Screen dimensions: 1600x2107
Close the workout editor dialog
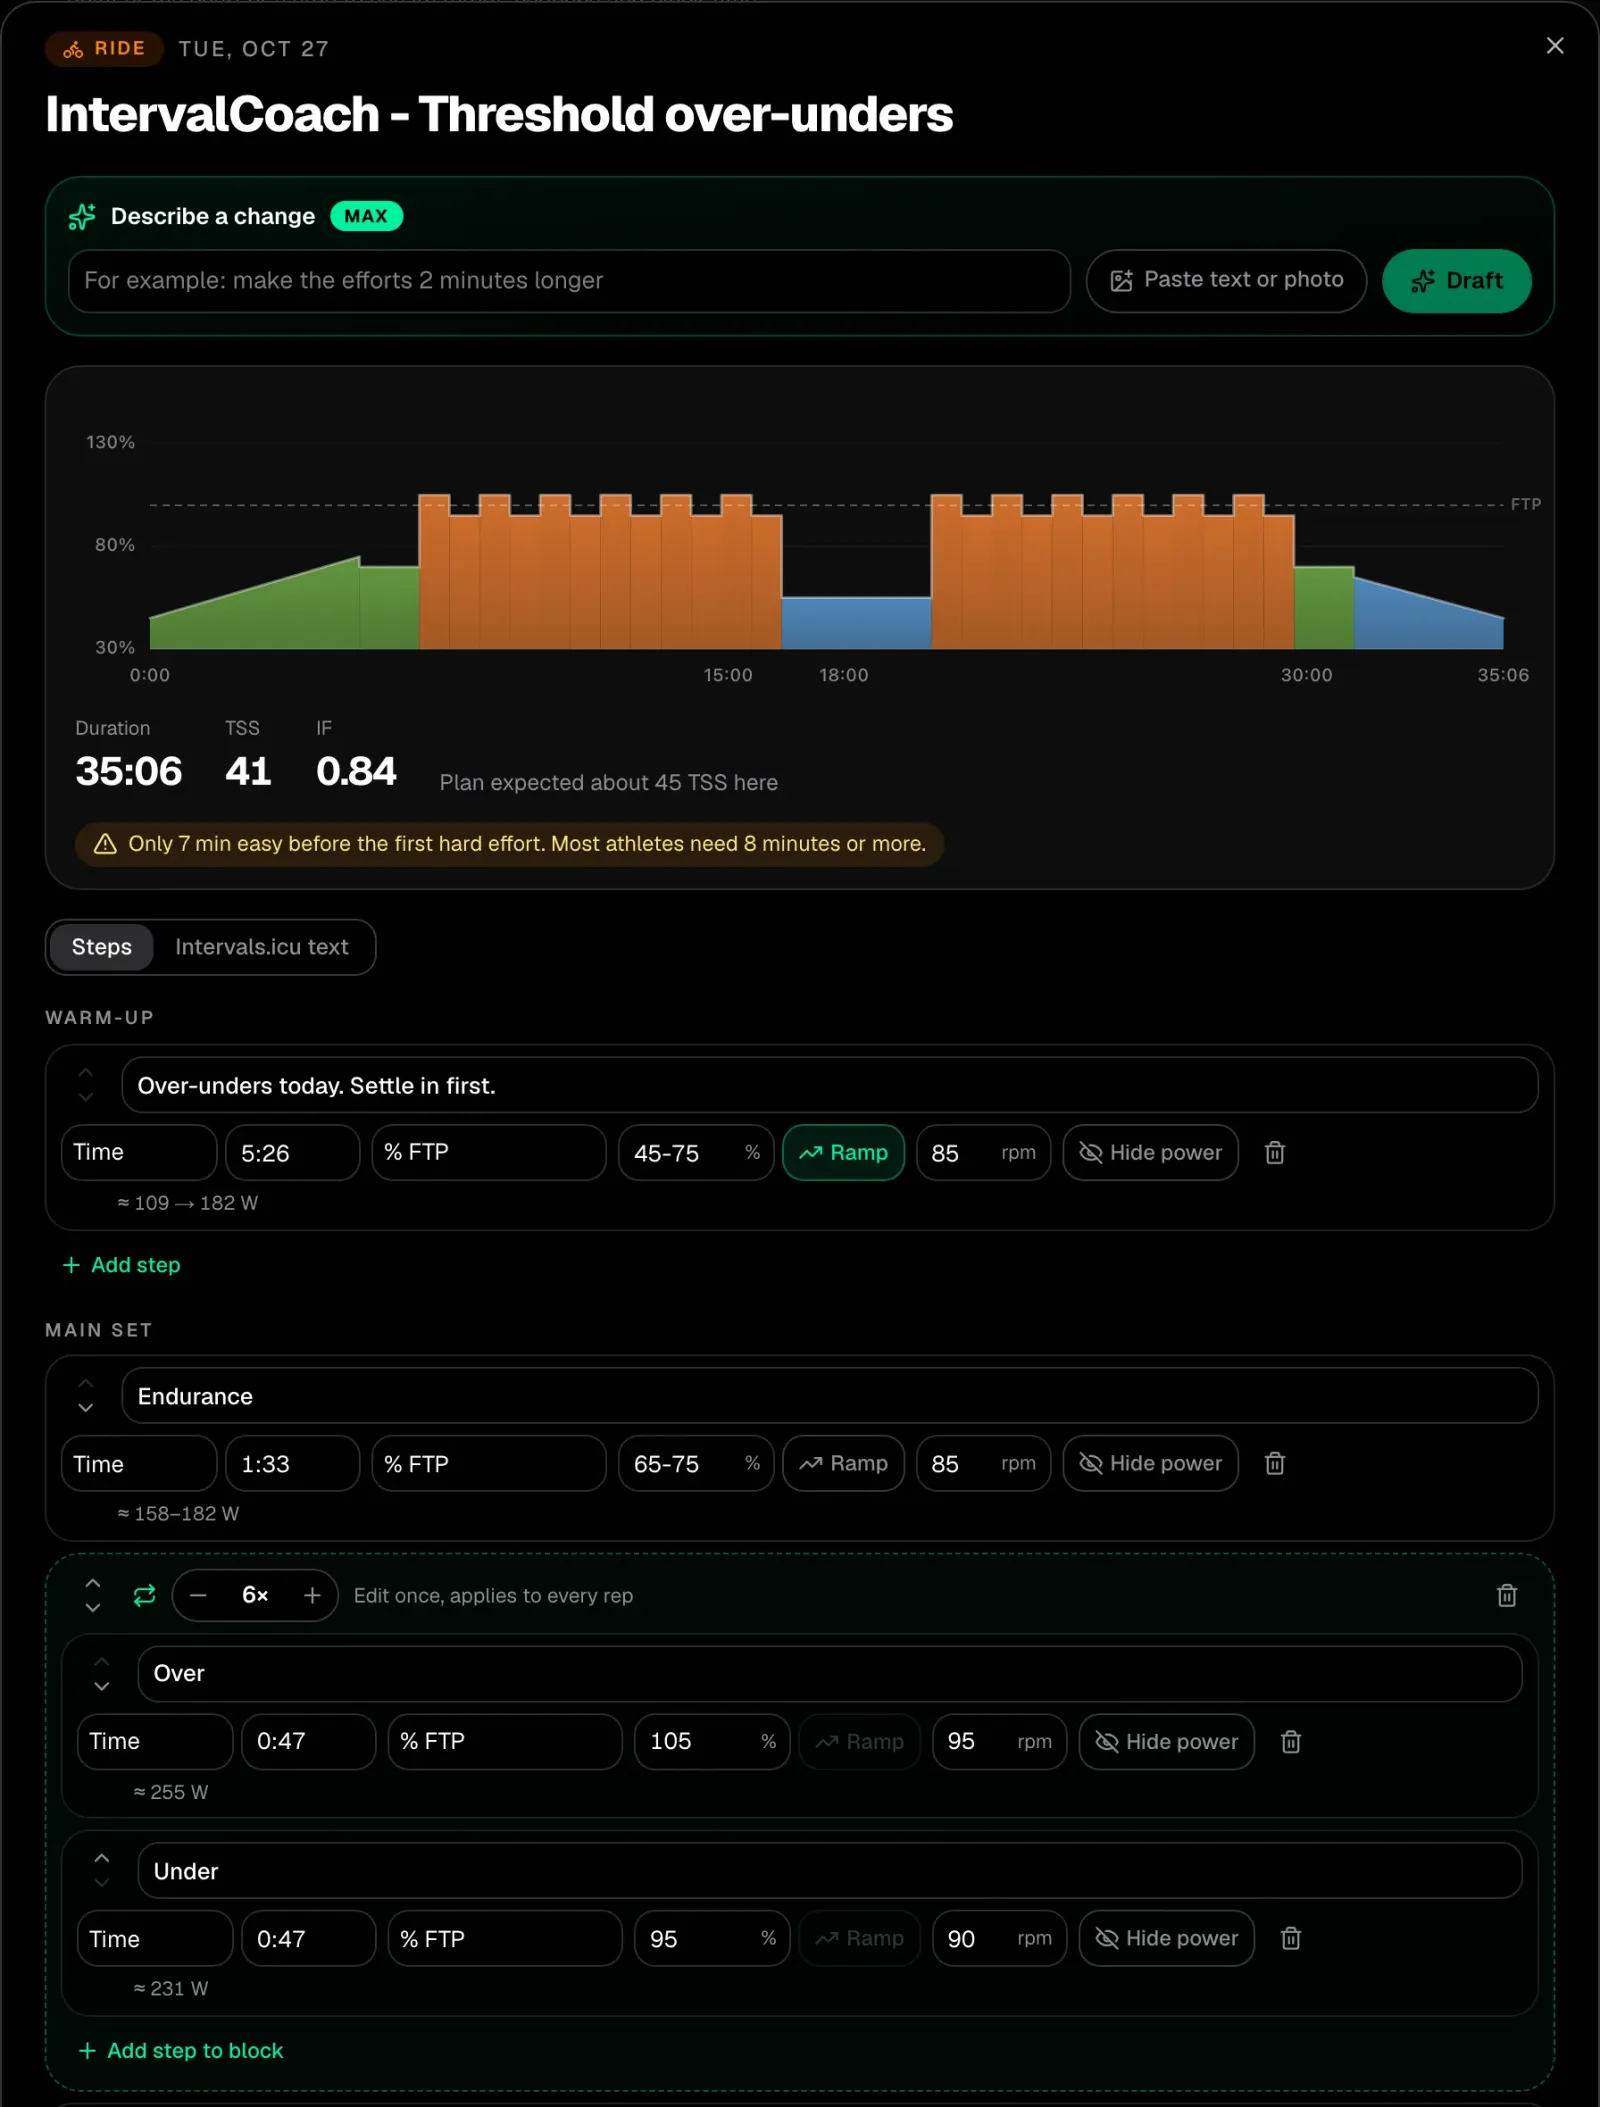(x=1554, y=46)
